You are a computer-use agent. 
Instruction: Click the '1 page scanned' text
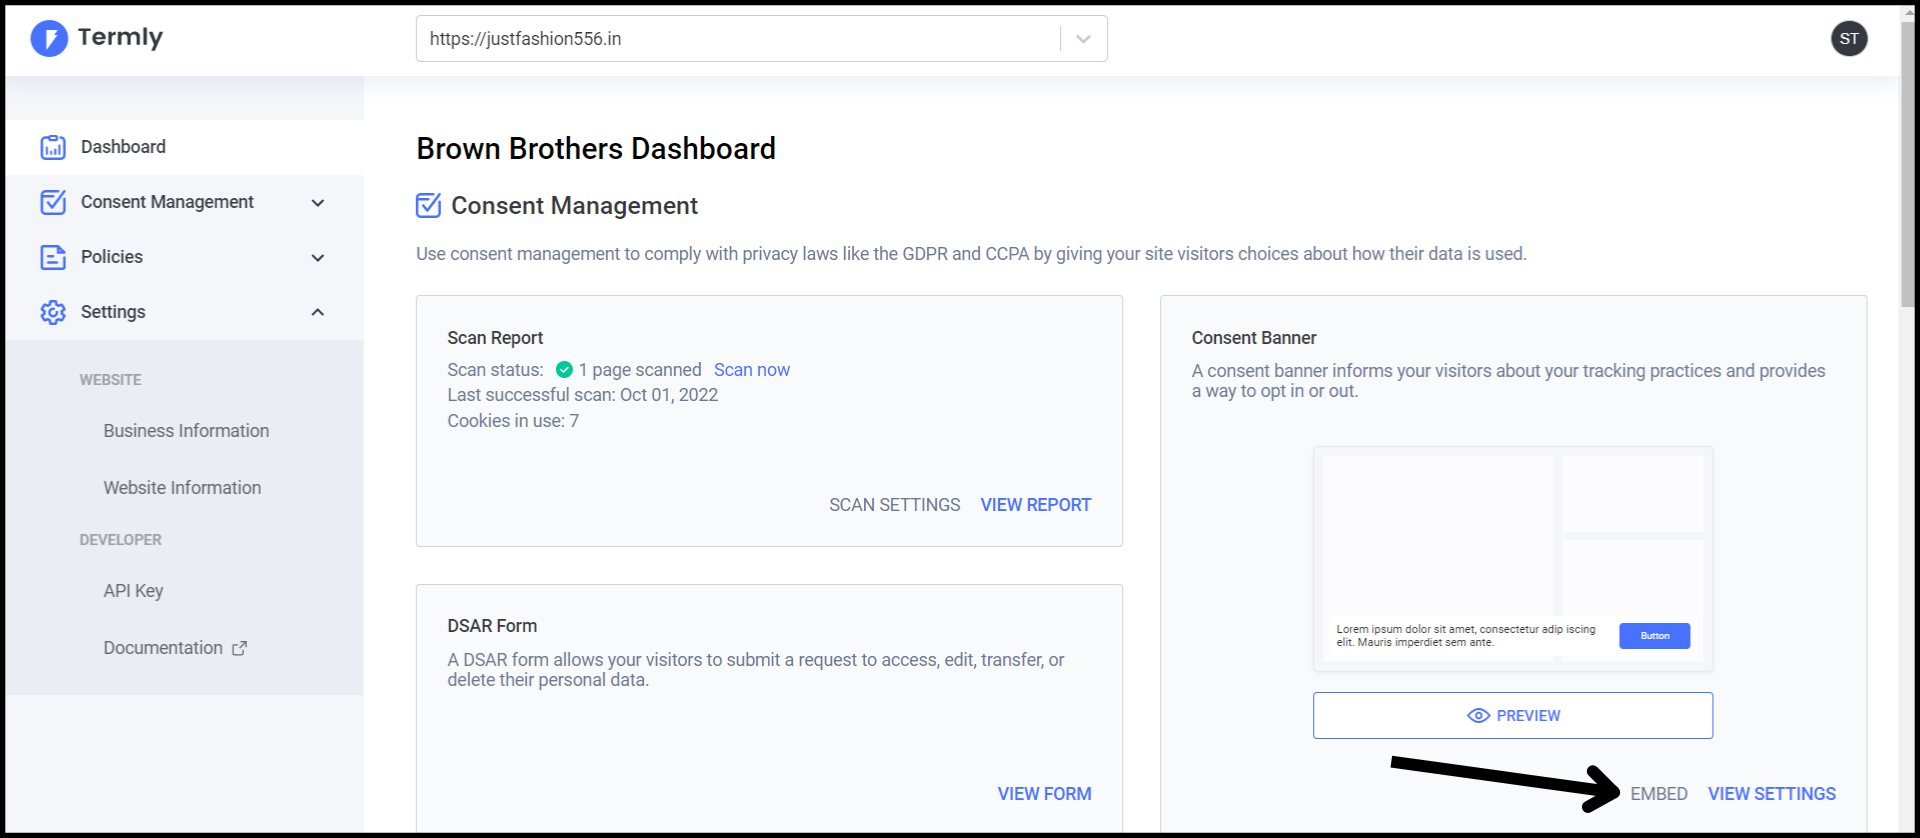pyautogui.click(x=640, y=370)
